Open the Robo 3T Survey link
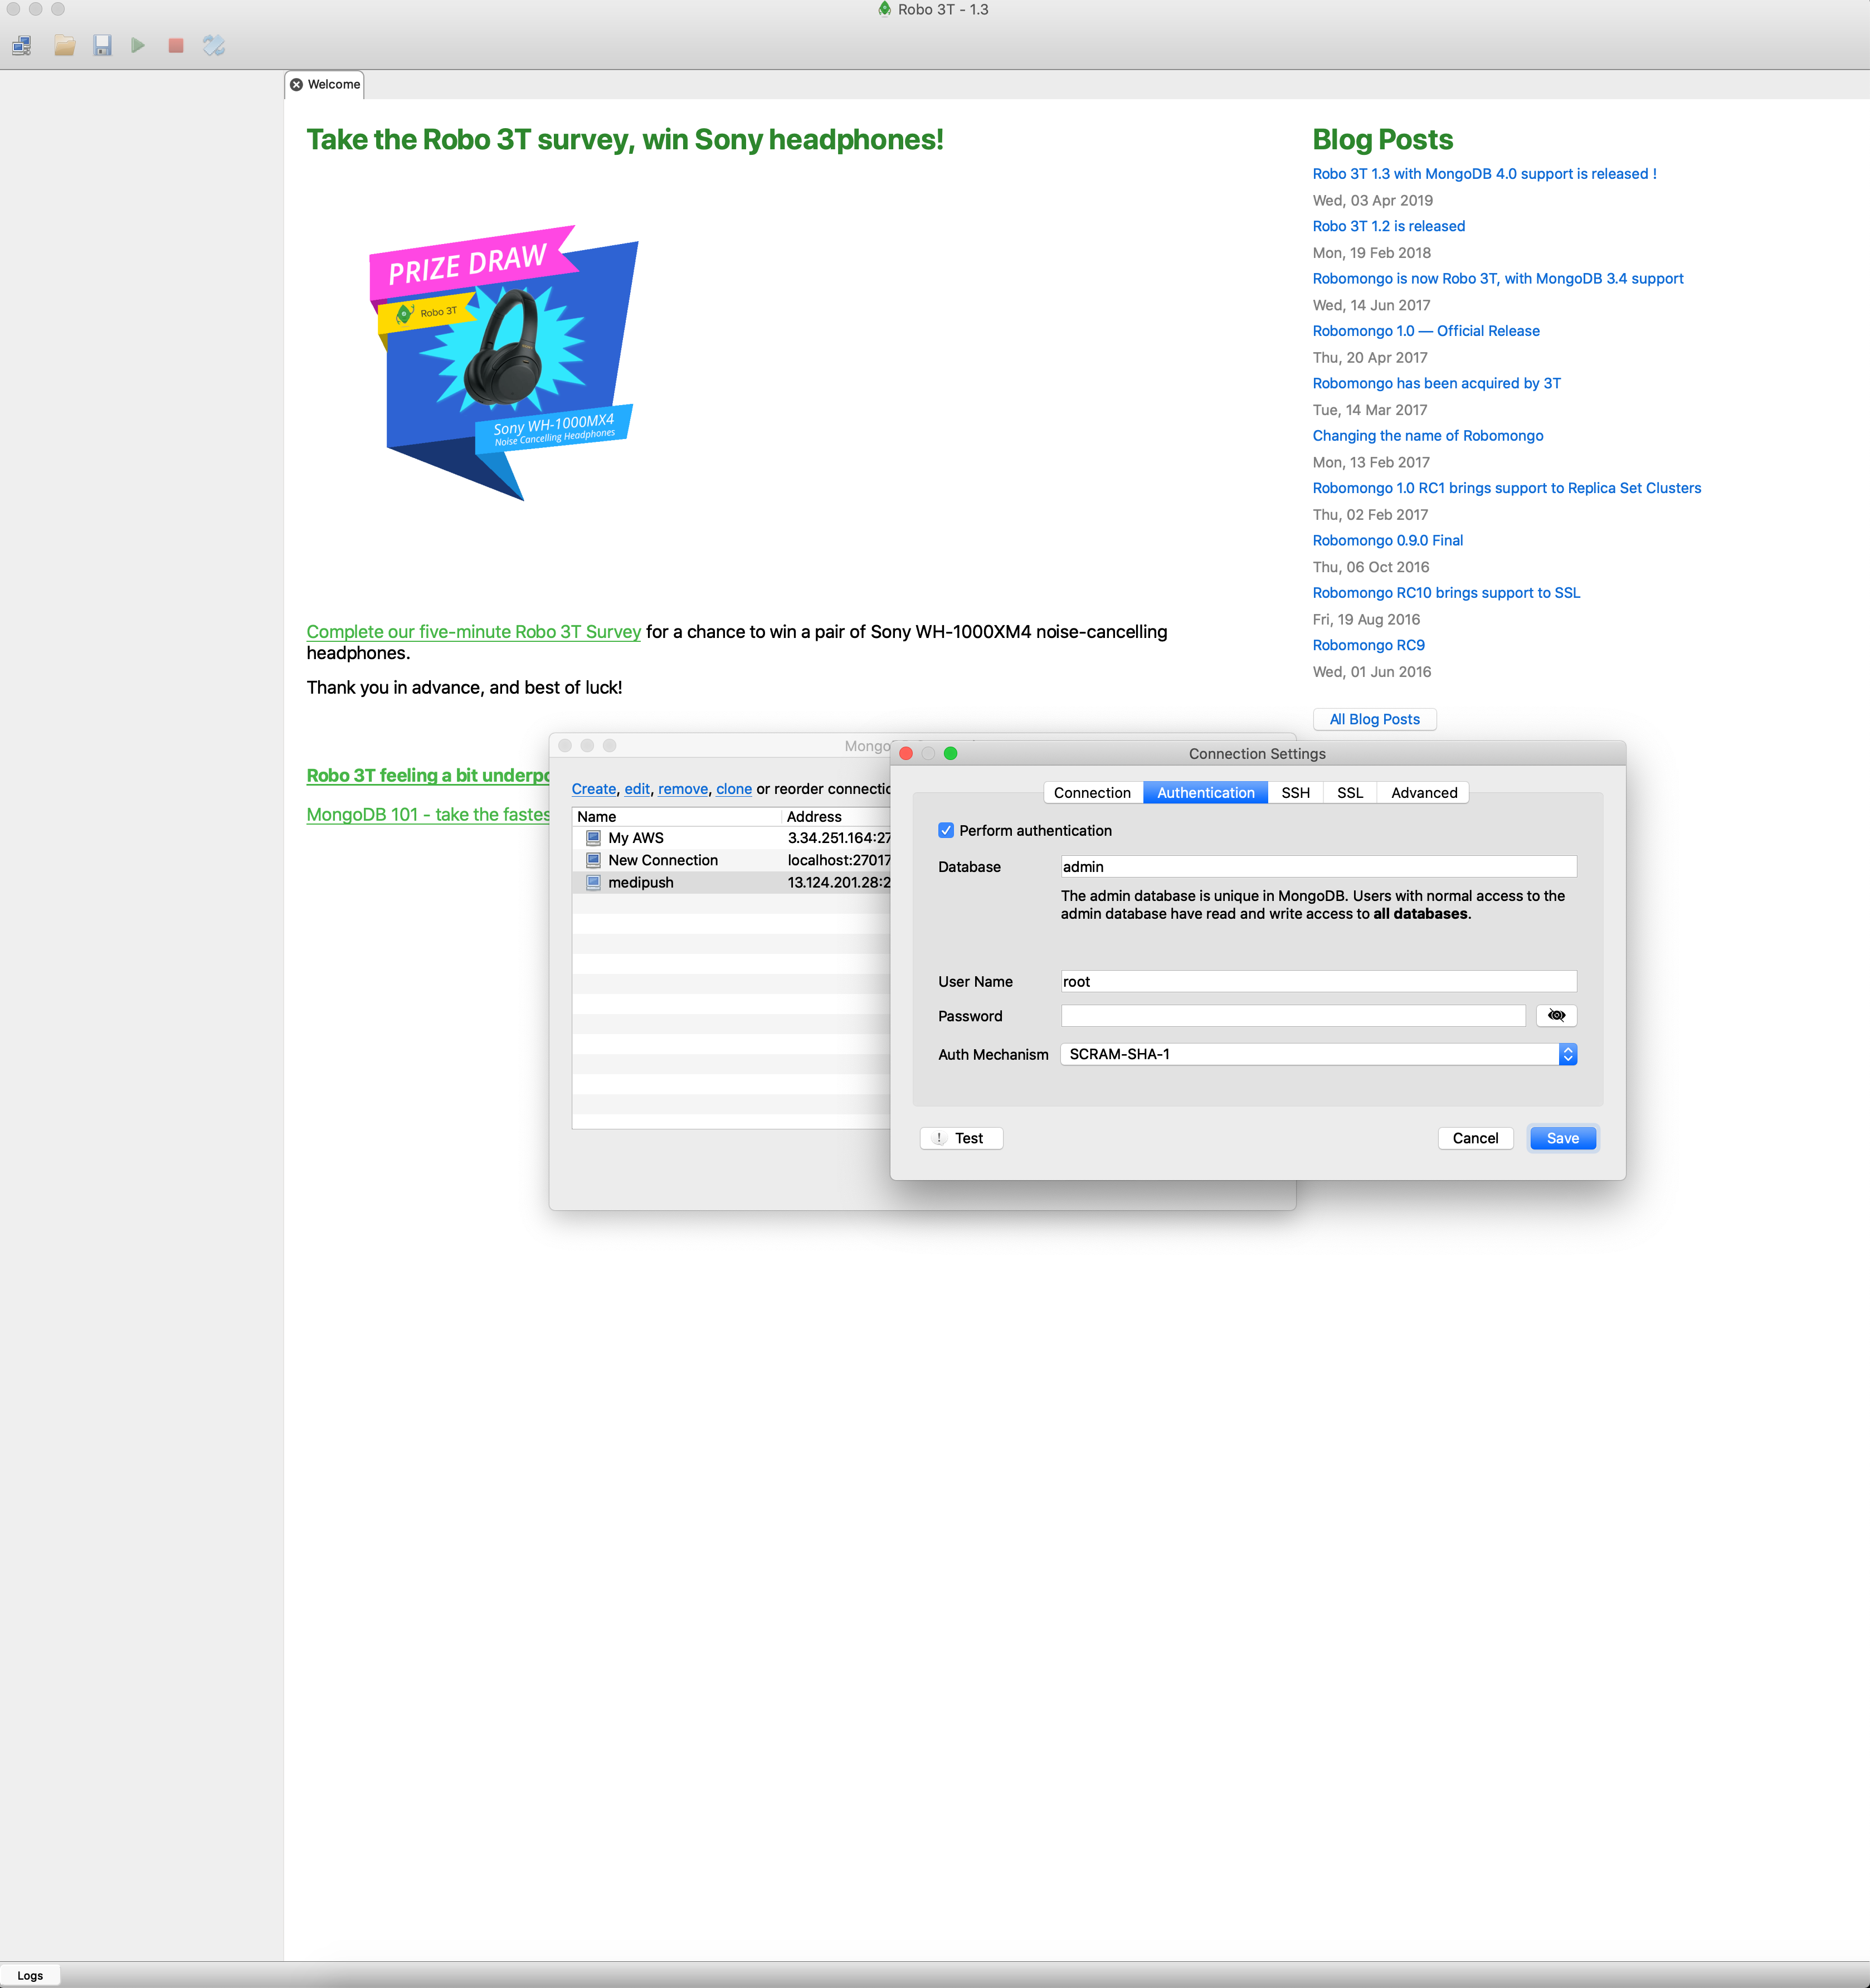The image size is (1870, 1988). click(473, 632)
